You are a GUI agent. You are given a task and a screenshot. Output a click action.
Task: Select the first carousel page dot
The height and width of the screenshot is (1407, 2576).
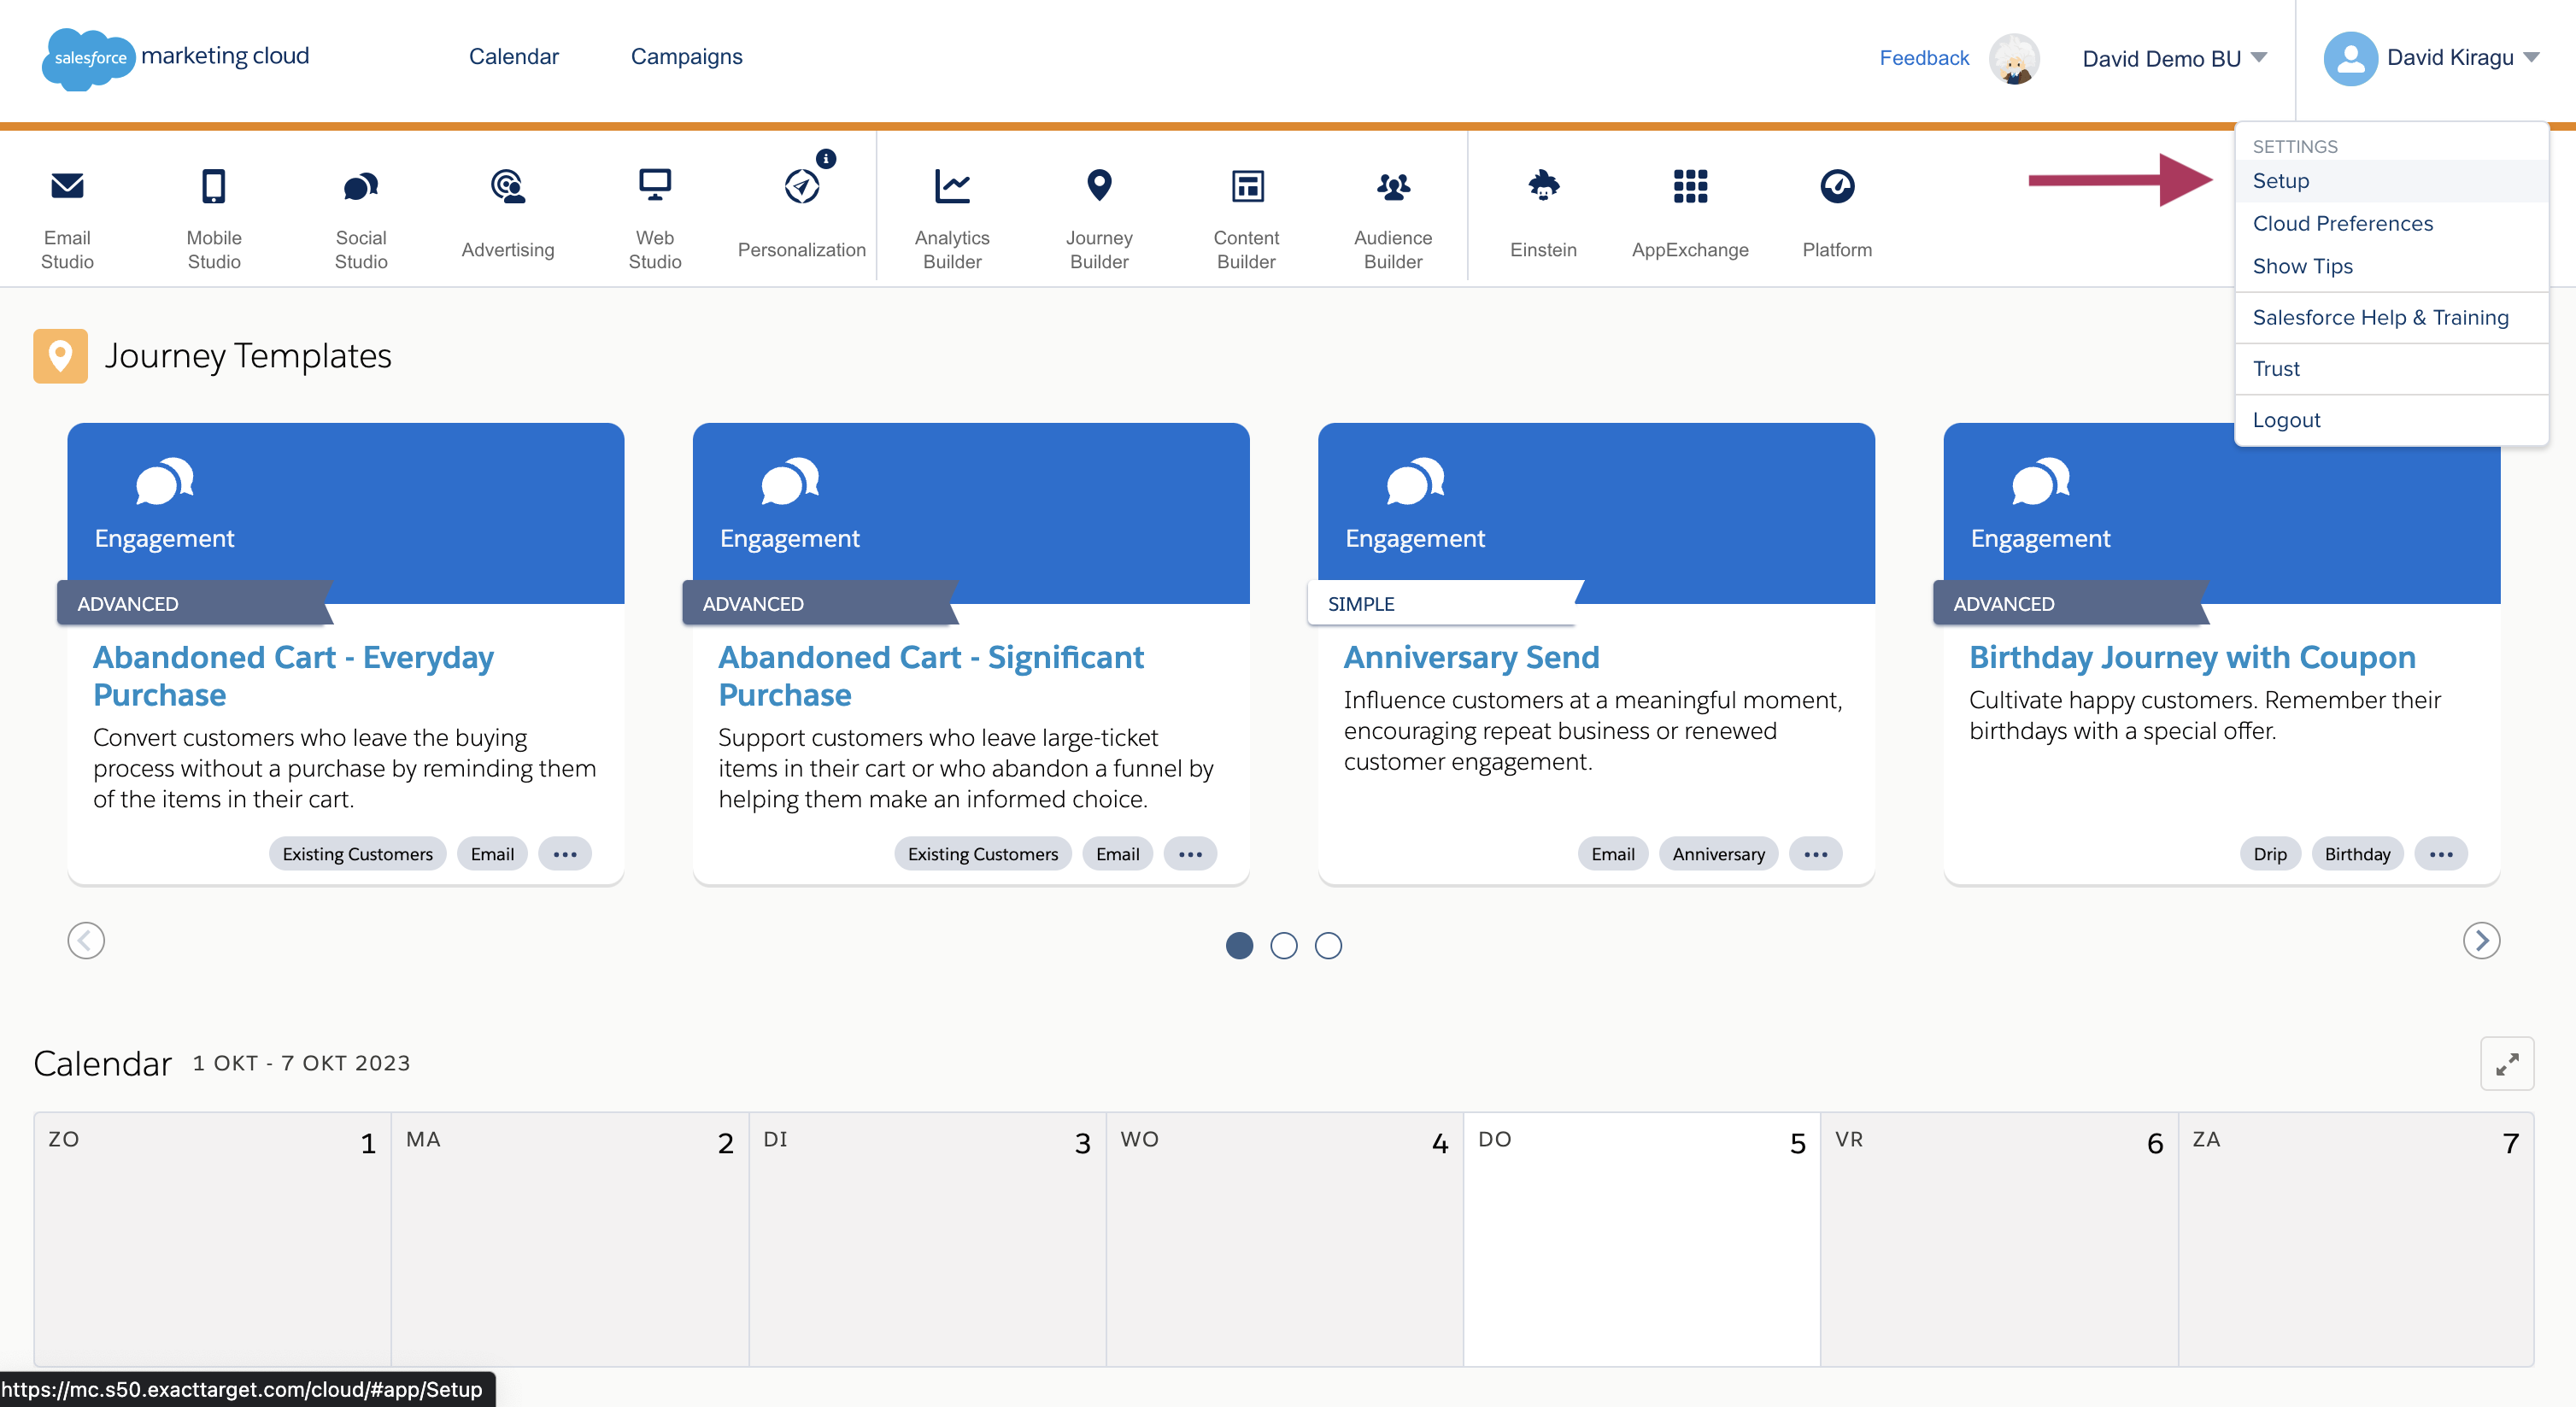point(1239,945)
